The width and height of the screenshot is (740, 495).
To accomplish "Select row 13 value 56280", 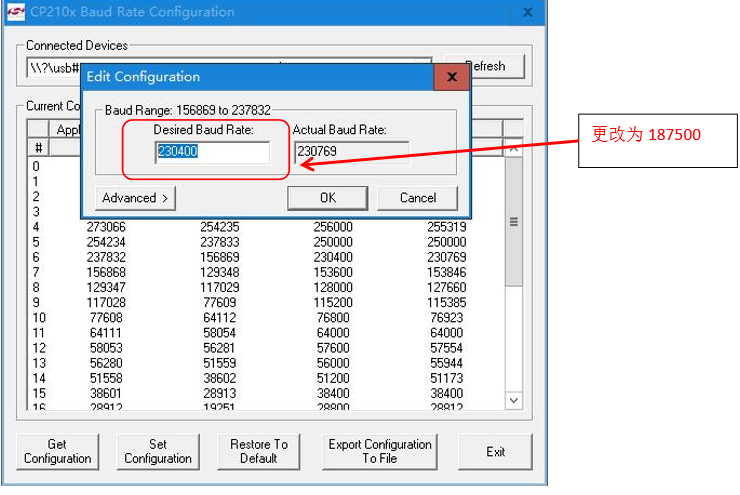I will (106, 363).
